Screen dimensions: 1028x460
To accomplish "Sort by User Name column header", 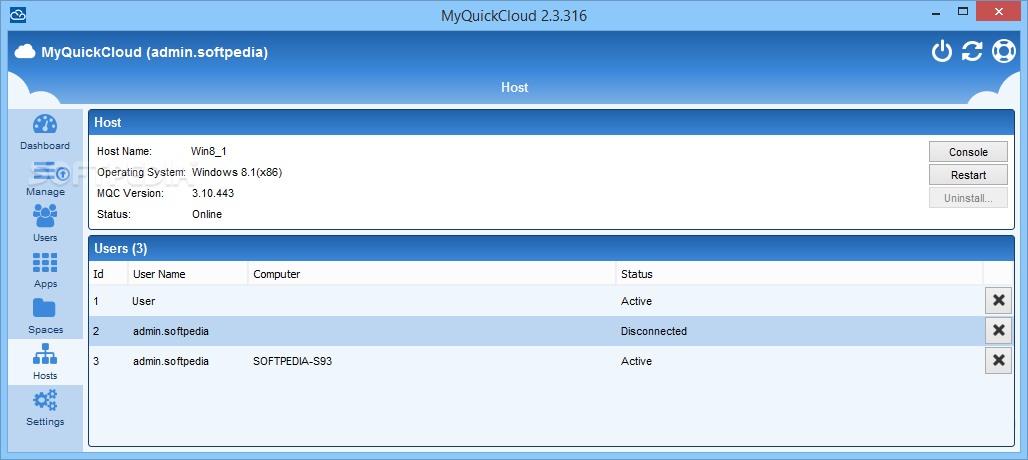I will (188, 274).
